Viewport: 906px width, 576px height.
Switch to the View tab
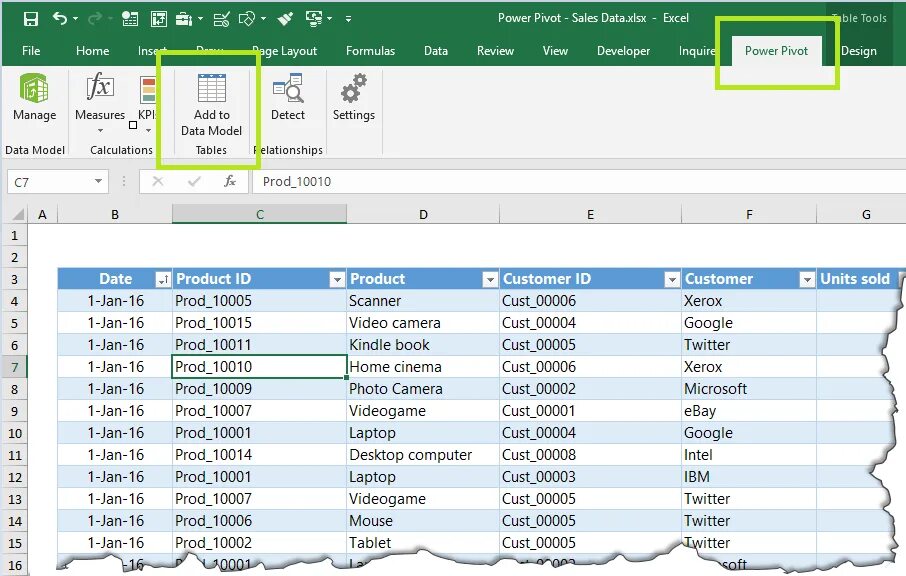555,51
